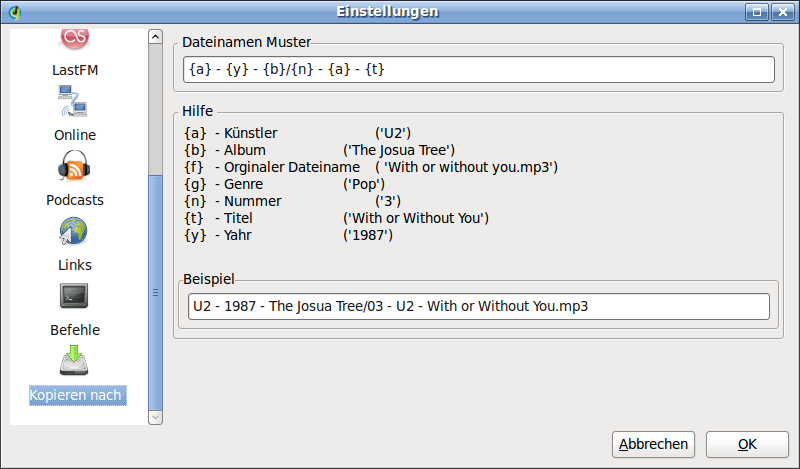Click the Dateinamen Muster input field
This screenshot has width=800, height=469.
point(479,69)
